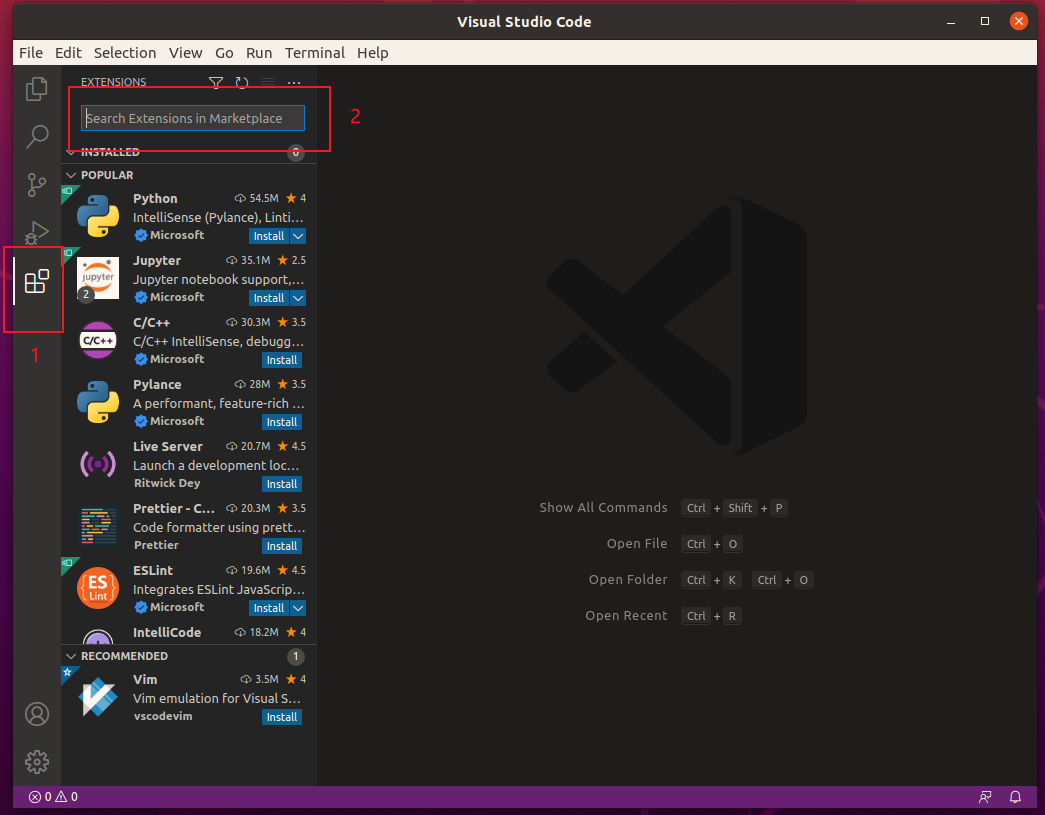Open the Python extension Install dropdown arrow
The width and height of the screenshot is (1045, 815).
point(296,235)
